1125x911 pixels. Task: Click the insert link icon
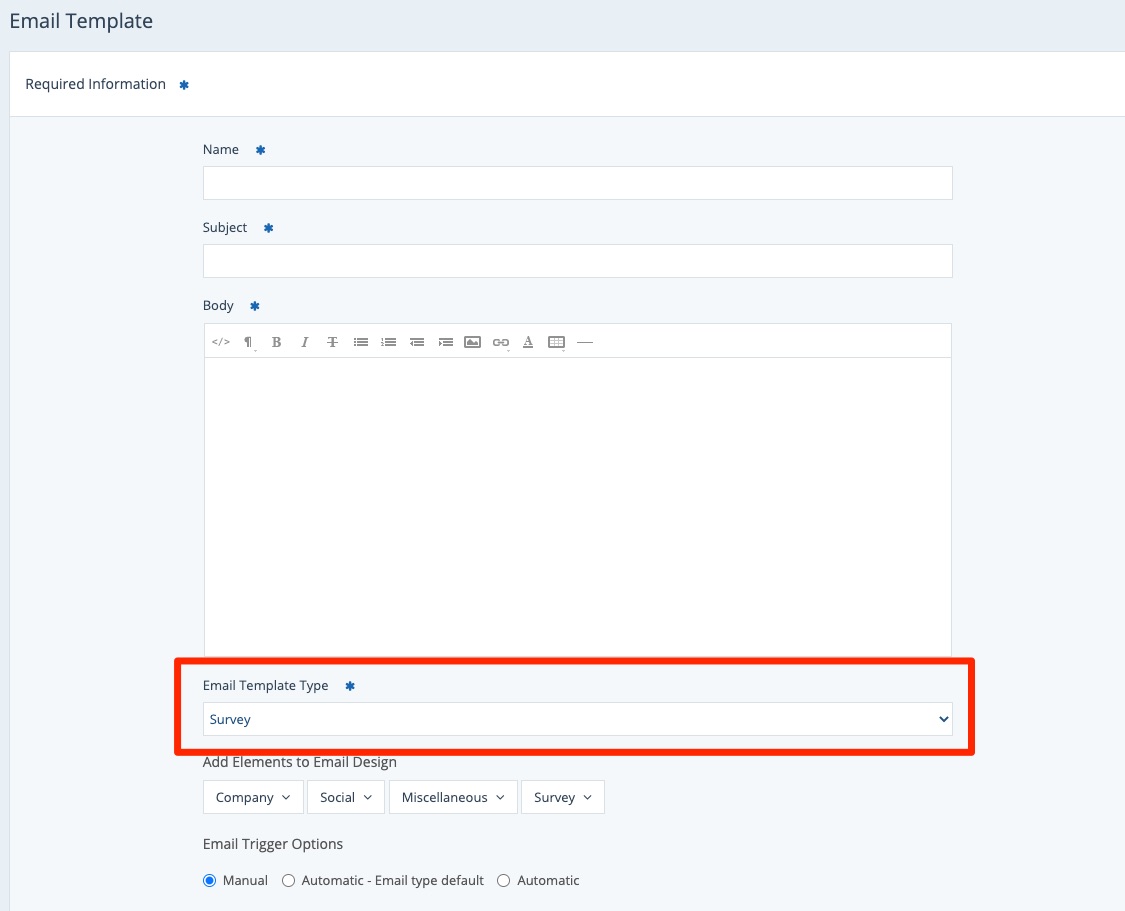501,342
